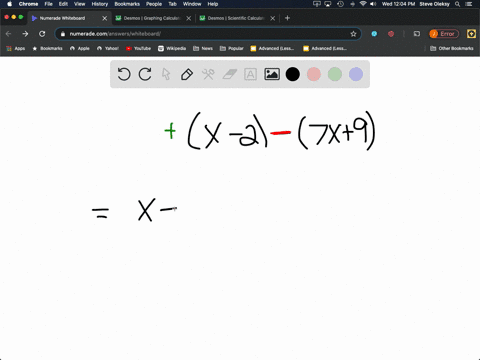The image size is (480, 360).
Task: Open Time Machine icon in menu bar
Action: click(x=340, y=4)
